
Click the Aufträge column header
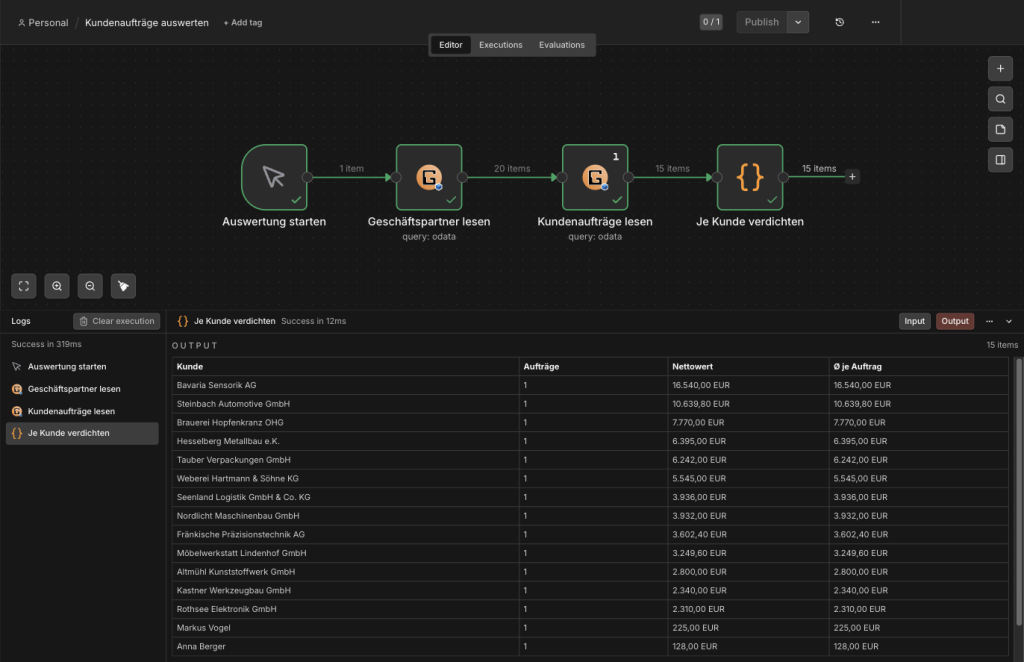coord(593,367)
